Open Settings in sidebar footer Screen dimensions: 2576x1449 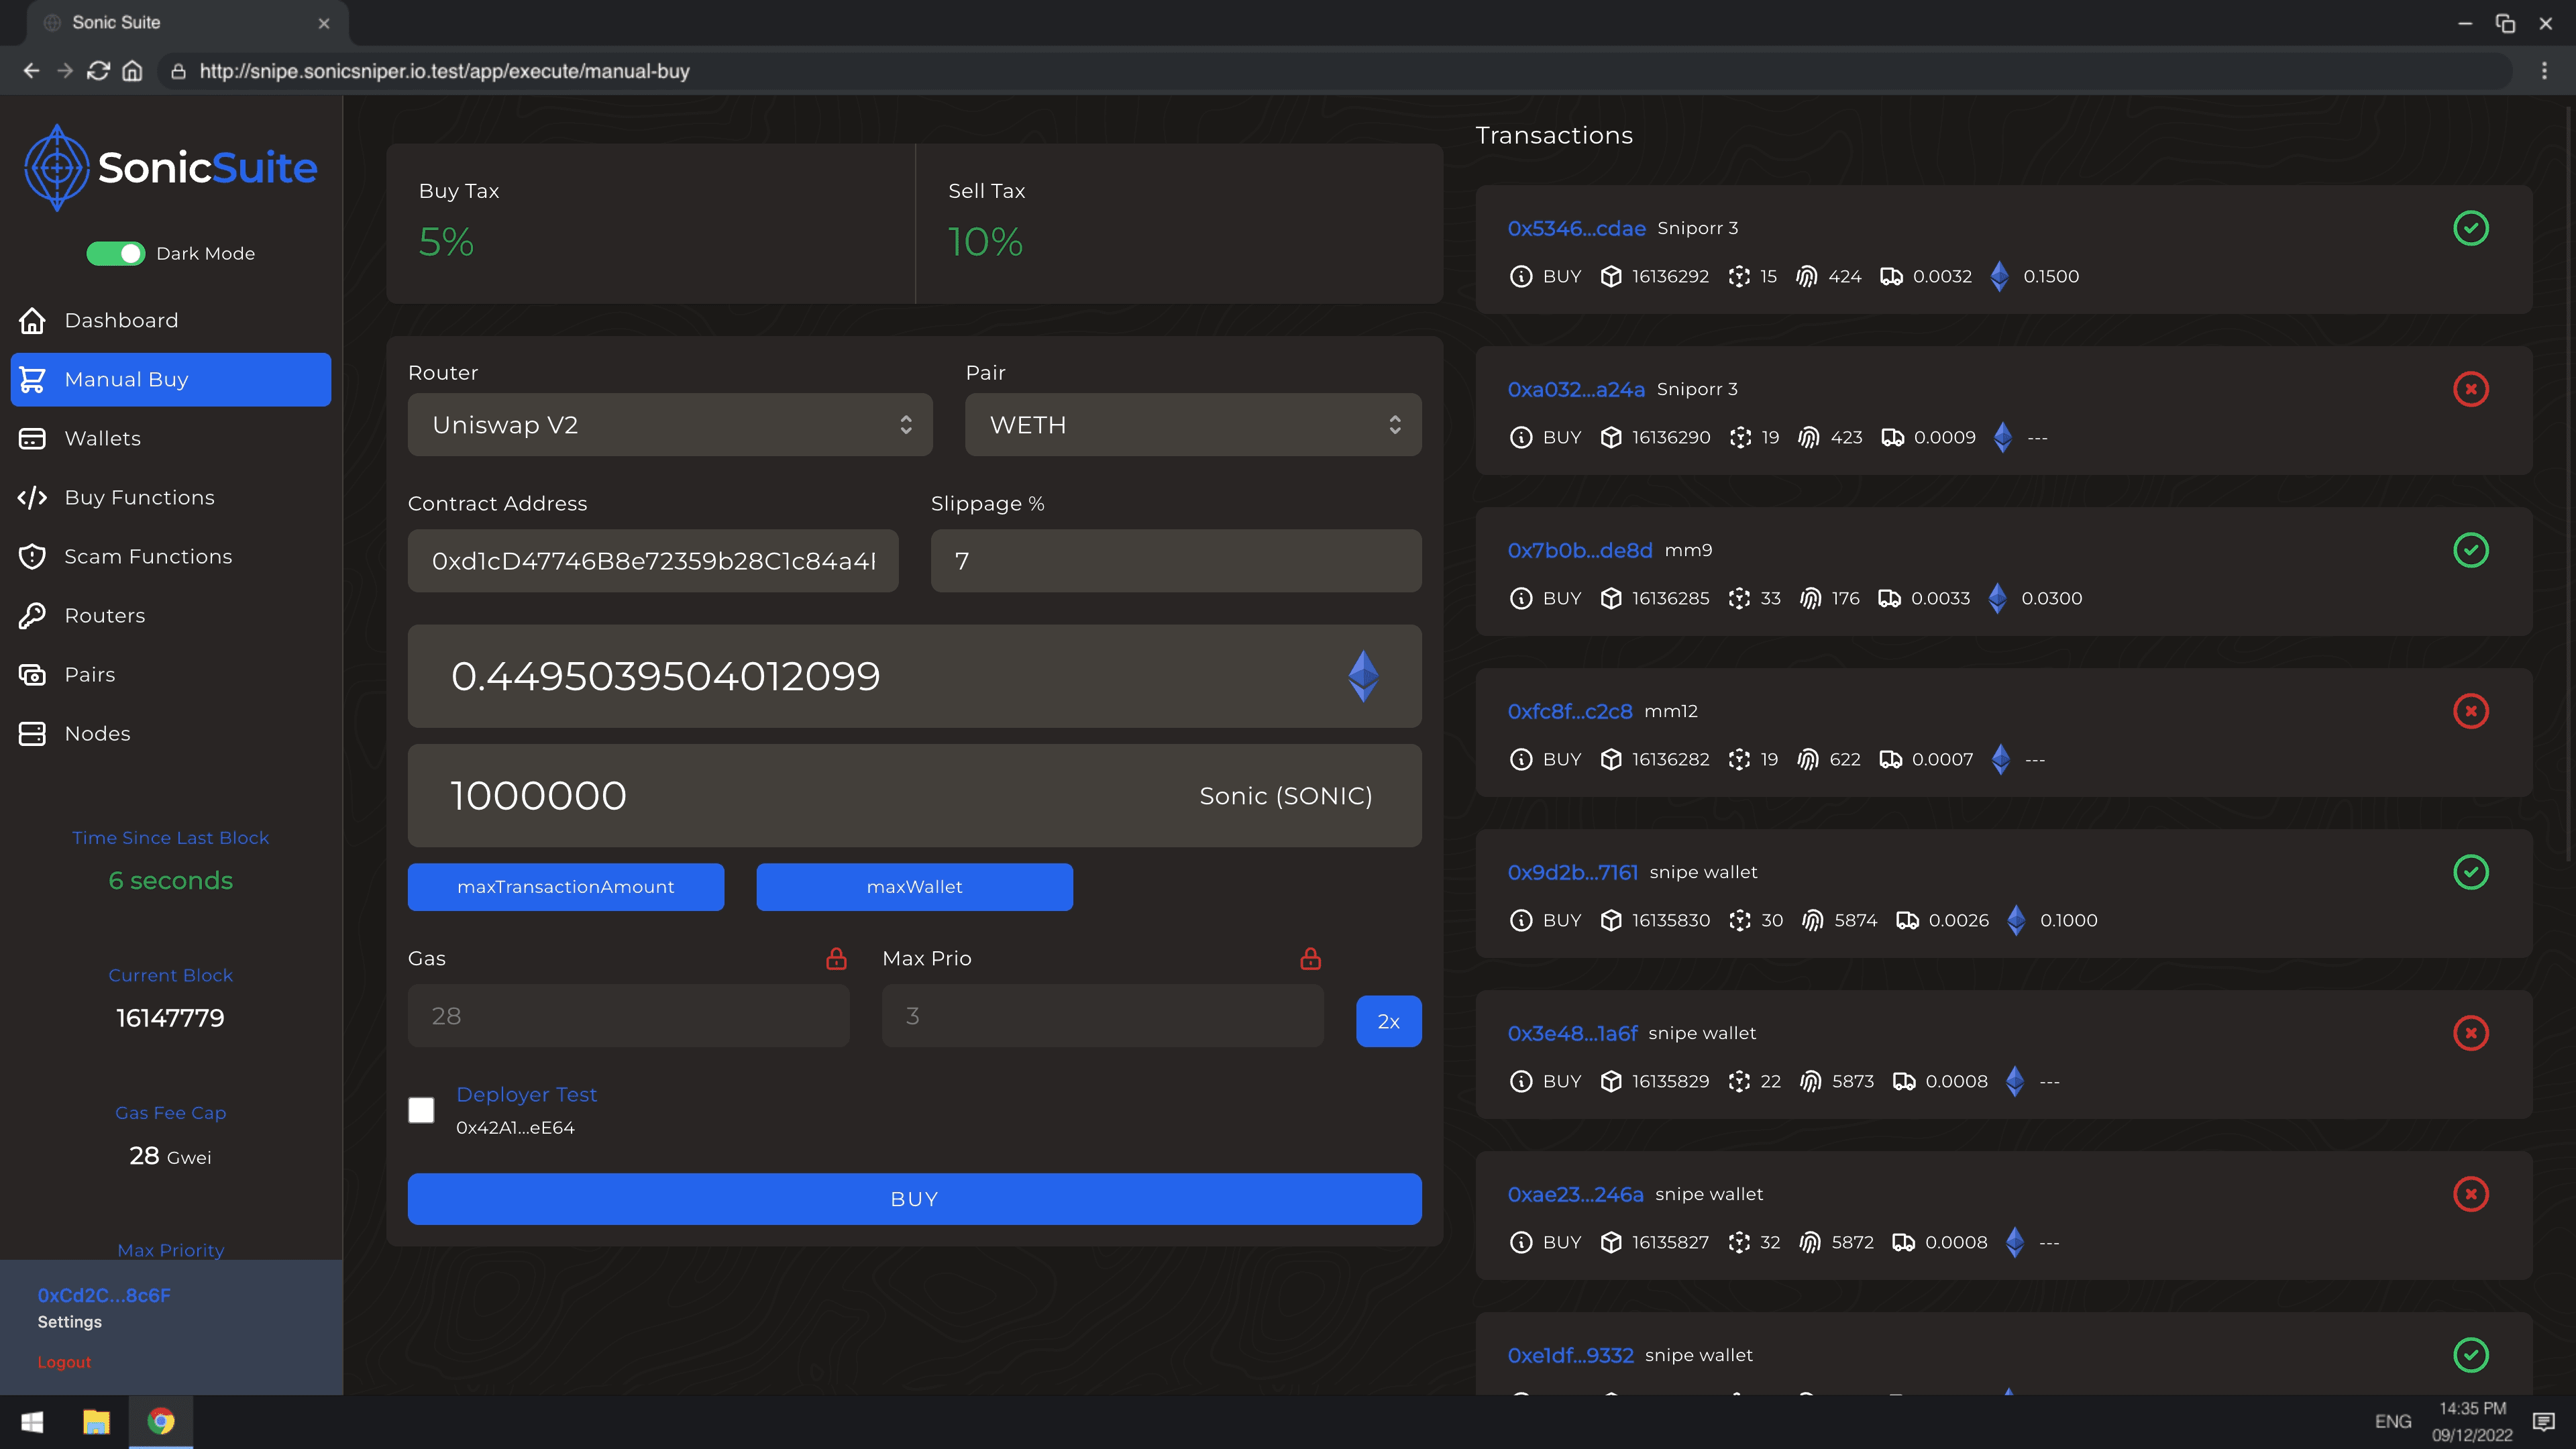[69, 1322]
